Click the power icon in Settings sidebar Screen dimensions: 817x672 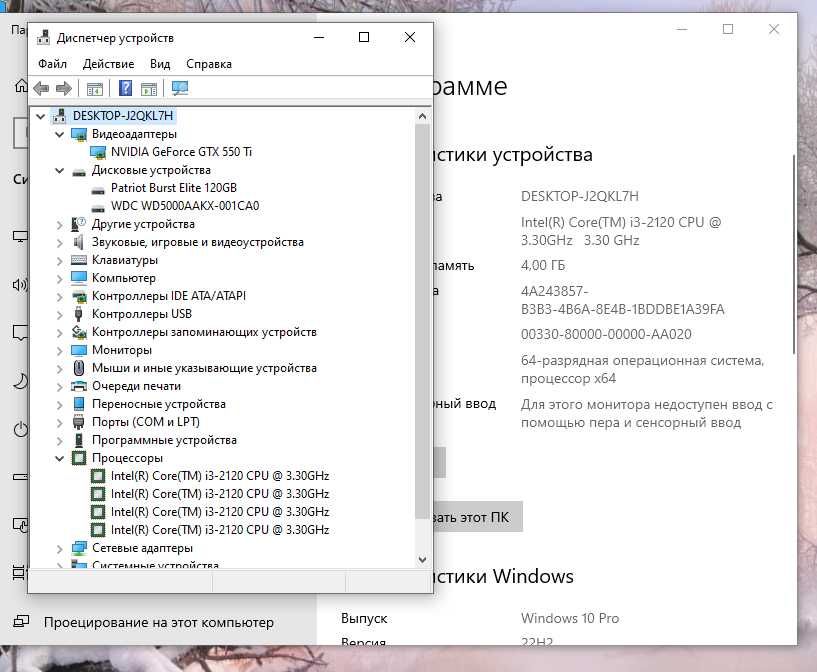(21, 430)
